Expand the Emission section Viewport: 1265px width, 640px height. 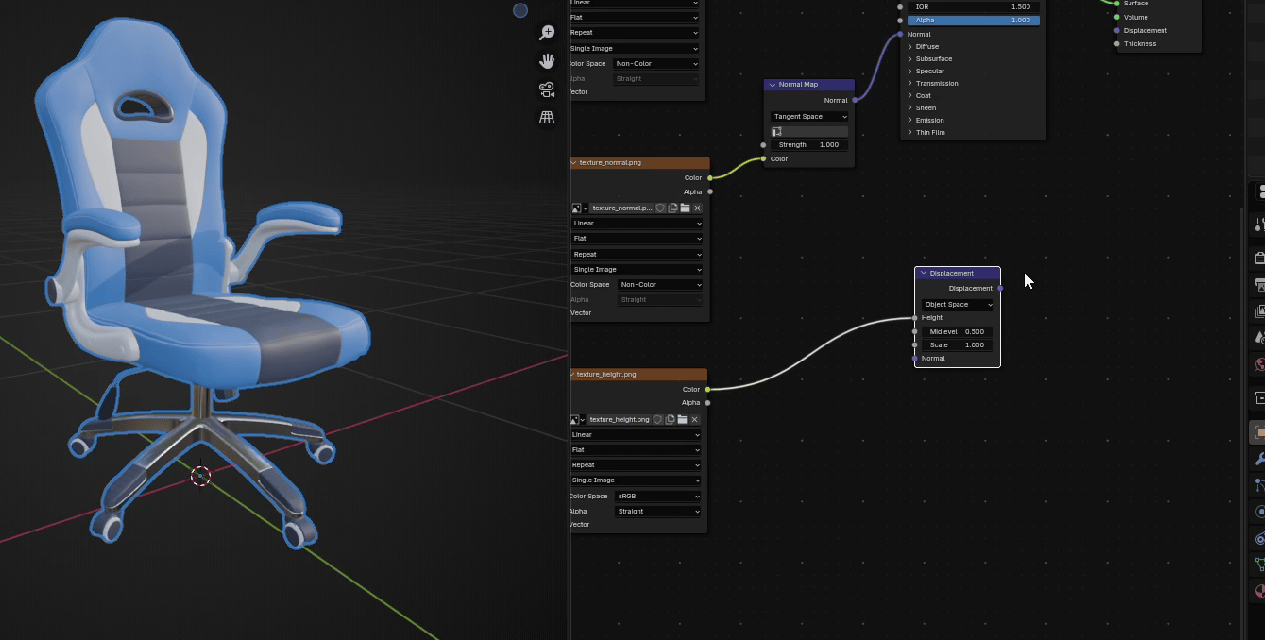tap(910, 120)
